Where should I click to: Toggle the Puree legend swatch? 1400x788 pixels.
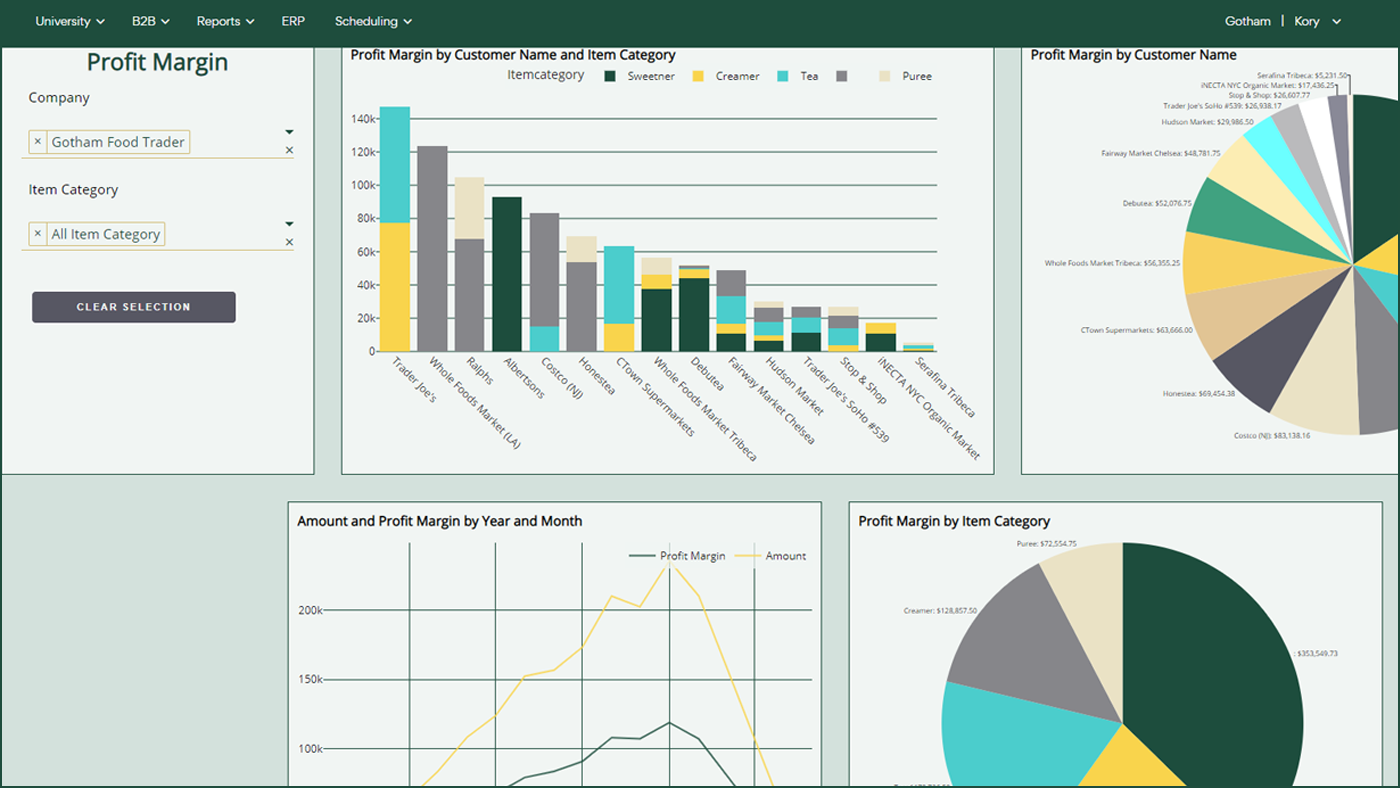coord(885,76)
